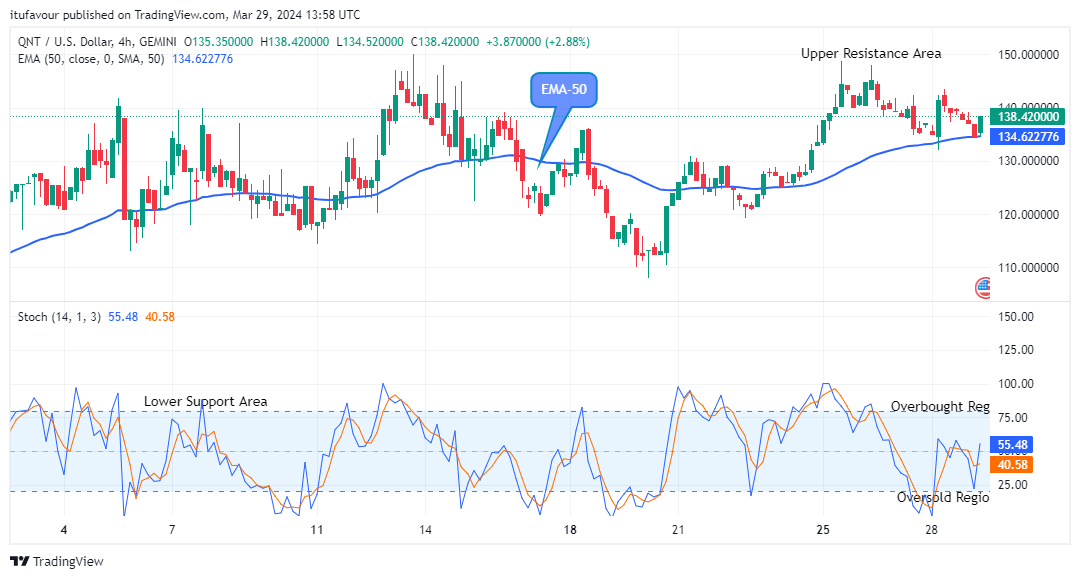Click the flag event icon on price chart
Image resolution: width=1080 pixels, height=579 pixels.
pyautogui.click(x=983, y=288)
